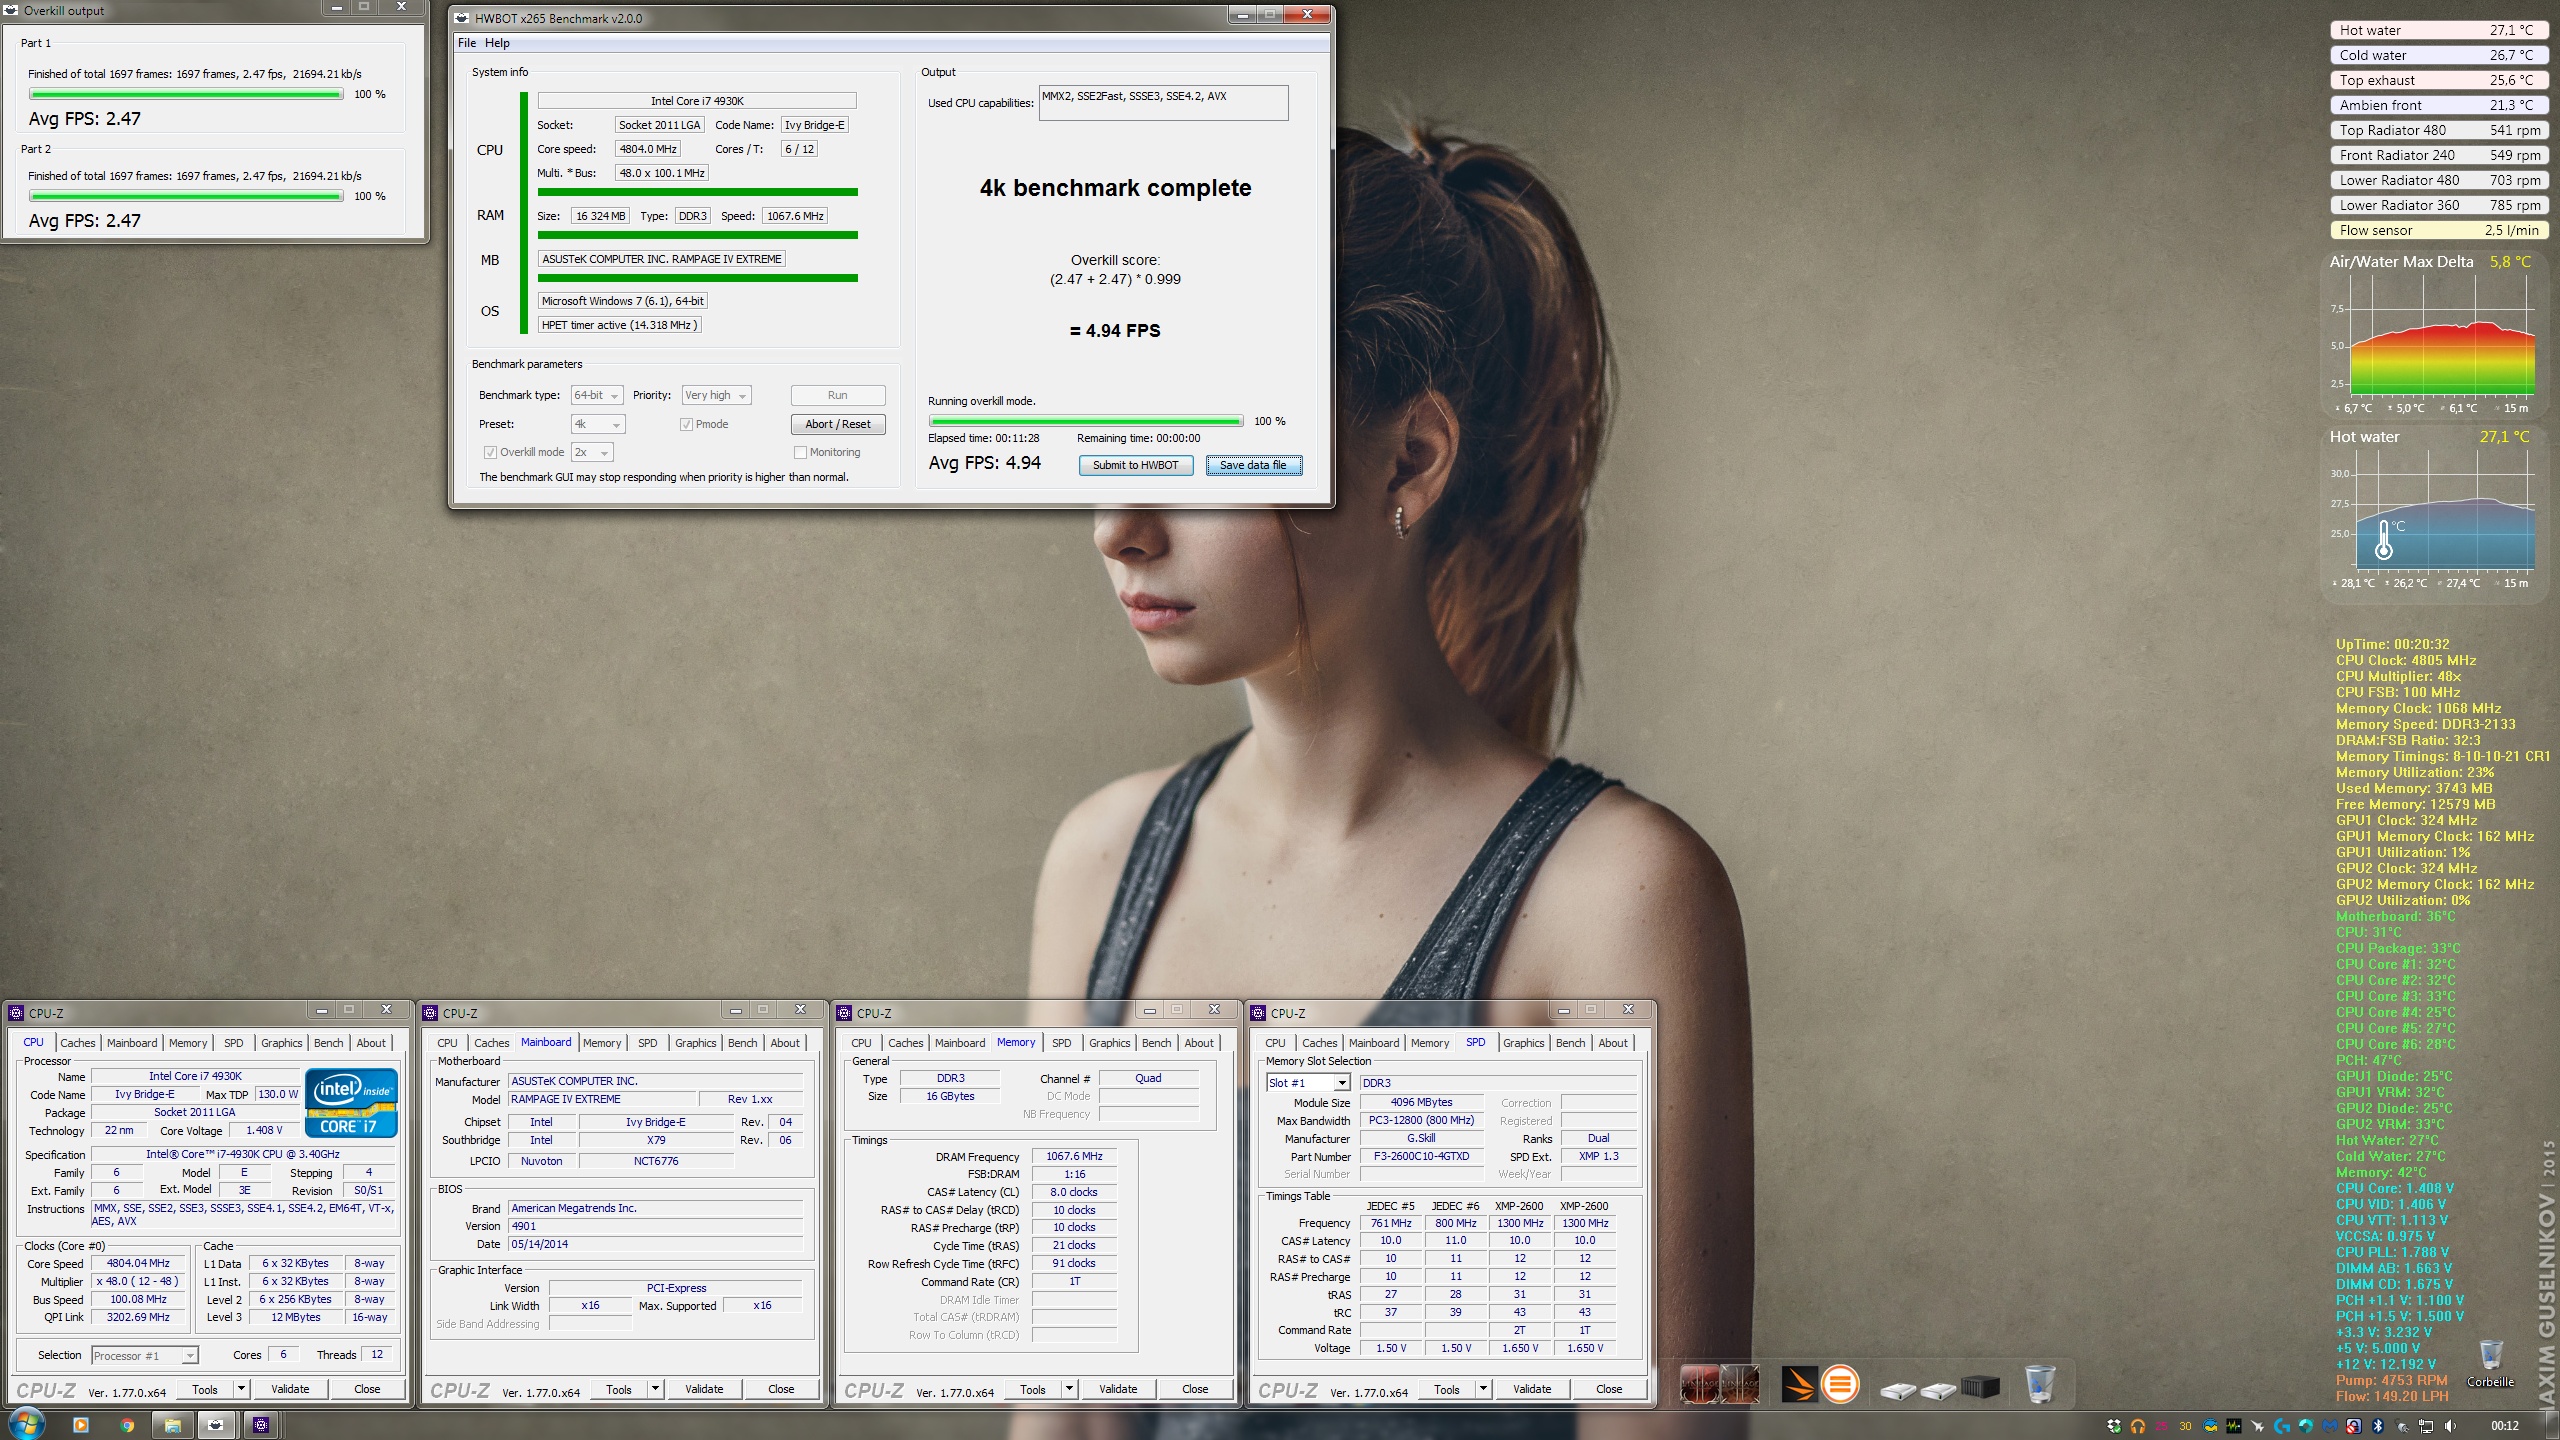Click Save data file button
2560x1440 pixels.
pos(1253,466)
